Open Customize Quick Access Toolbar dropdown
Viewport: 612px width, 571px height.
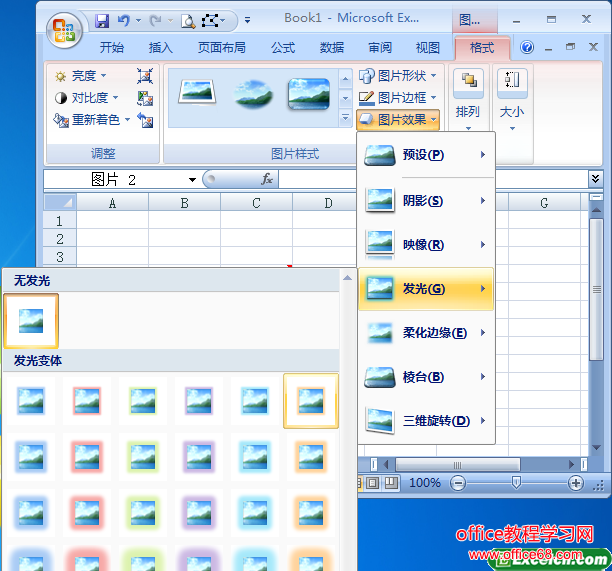click(x=247, y=20)
